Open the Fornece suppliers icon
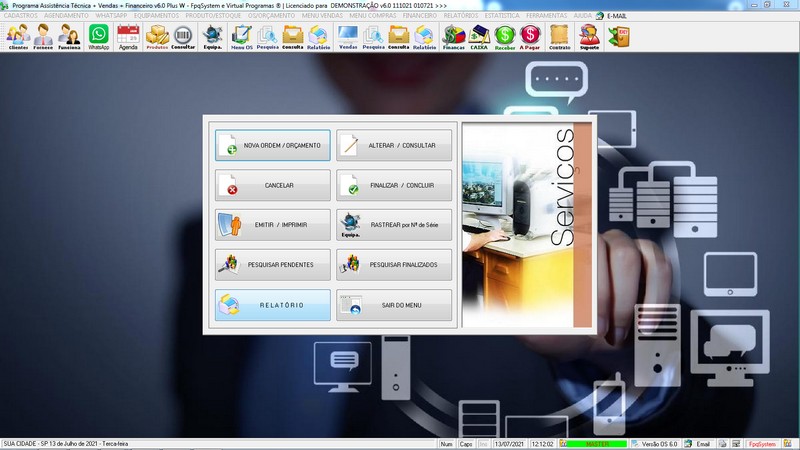 pos(43,37)
